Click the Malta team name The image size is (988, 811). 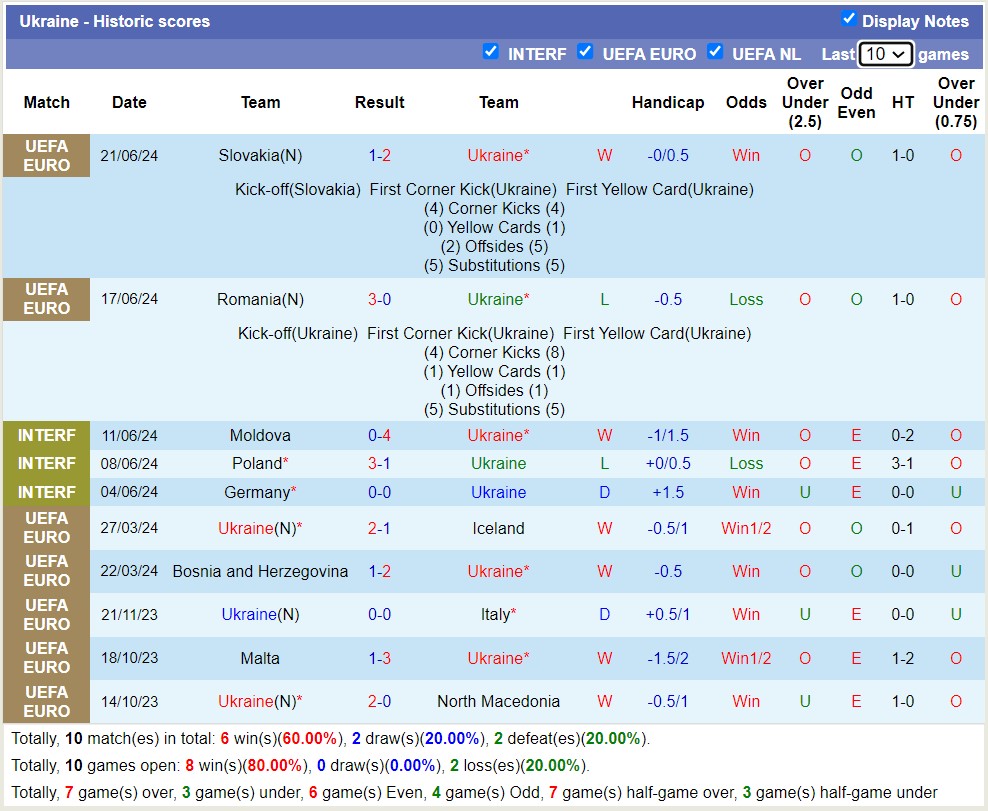point(260,658)
